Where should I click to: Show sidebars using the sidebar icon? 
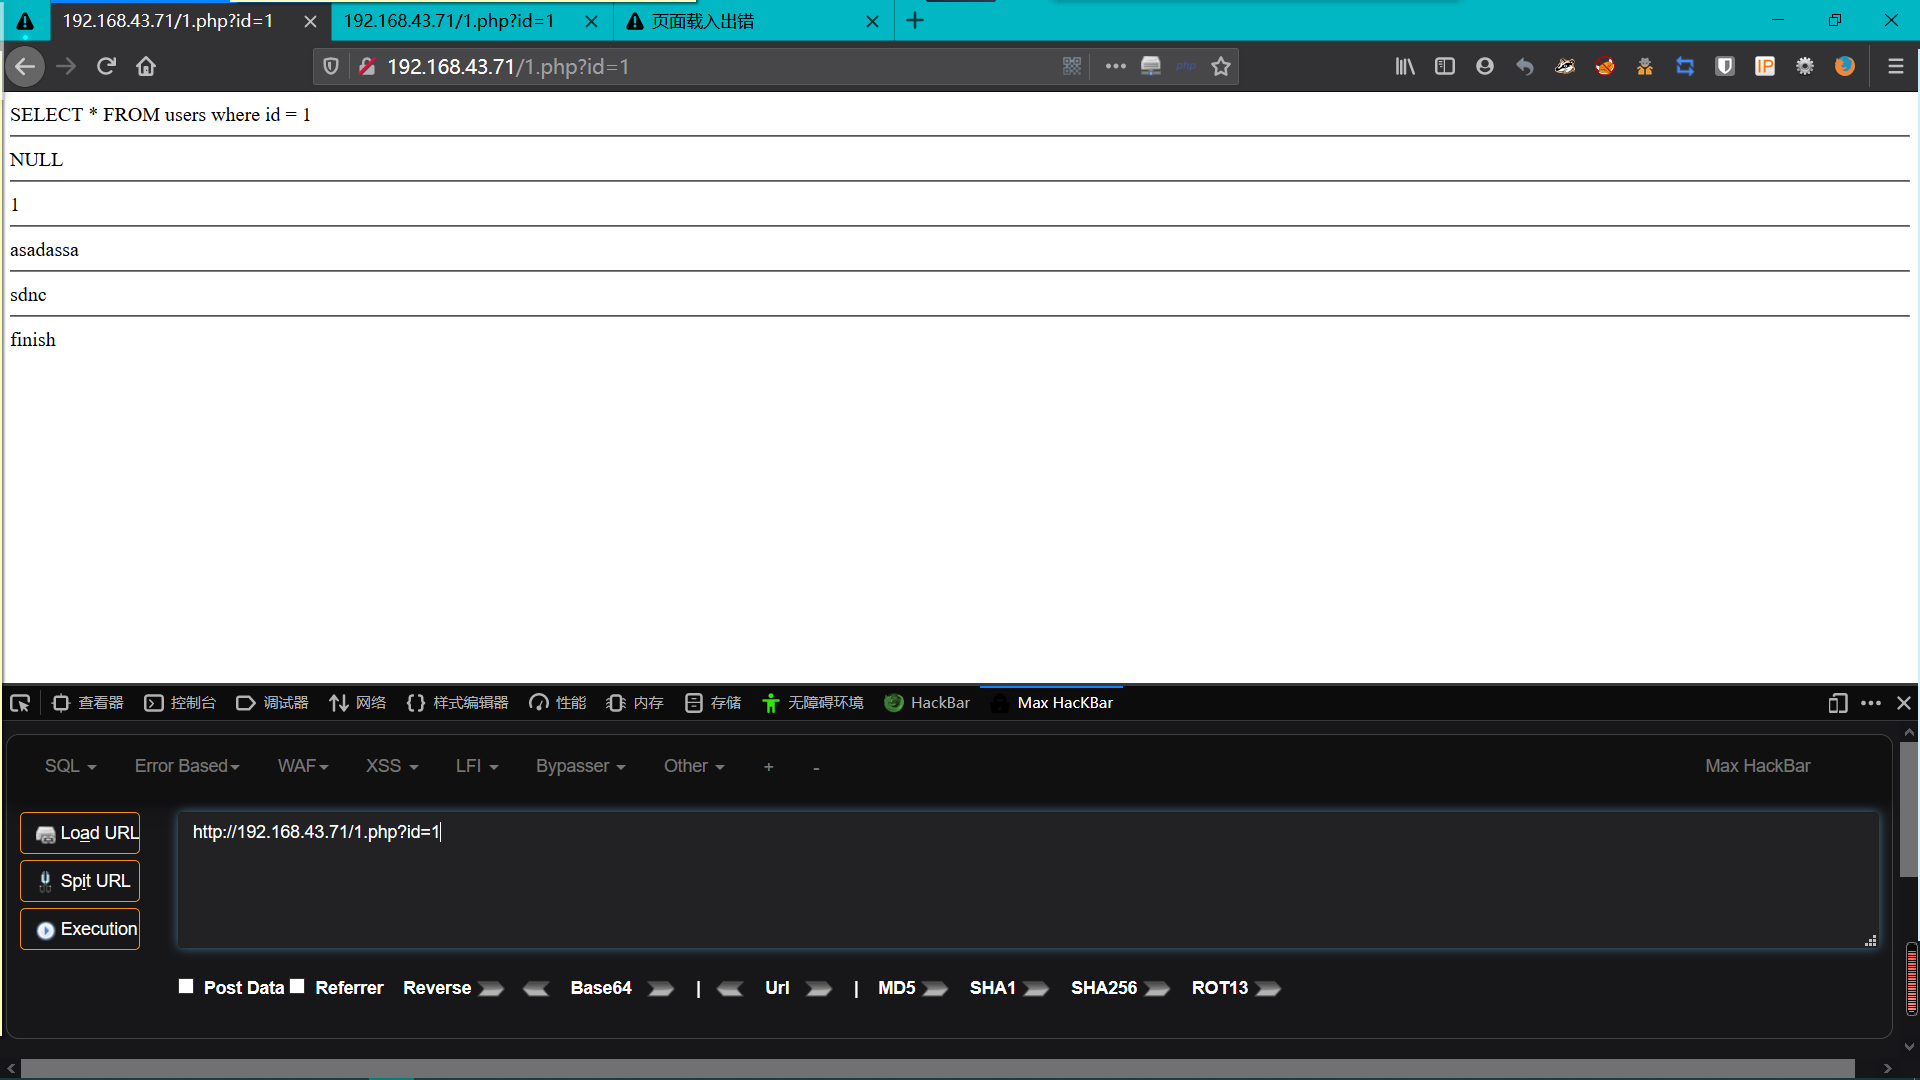point(1445,66)
